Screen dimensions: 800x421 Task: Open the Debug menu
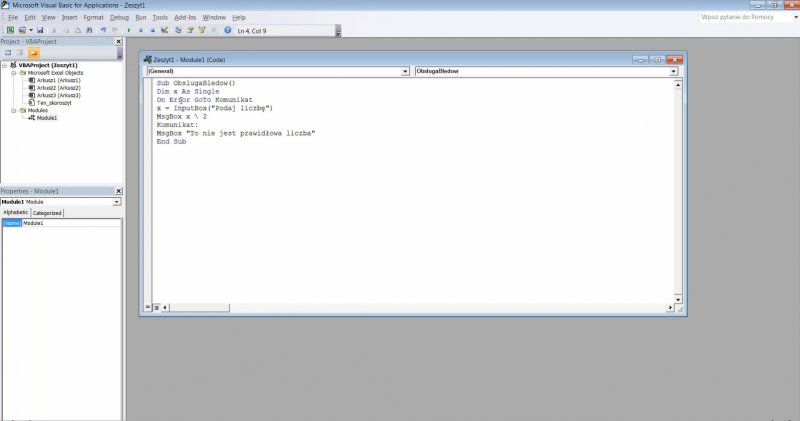point(119,17)
